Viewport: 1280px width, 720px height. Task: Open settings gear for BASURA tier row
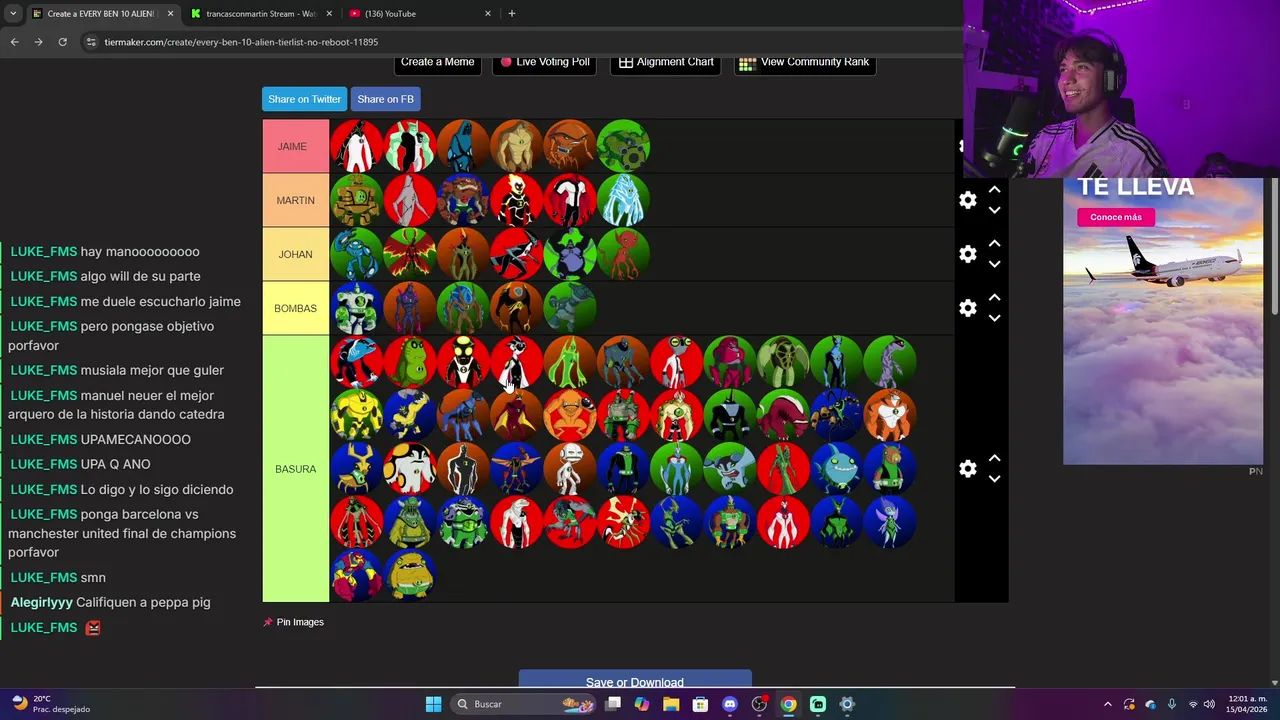968,469
